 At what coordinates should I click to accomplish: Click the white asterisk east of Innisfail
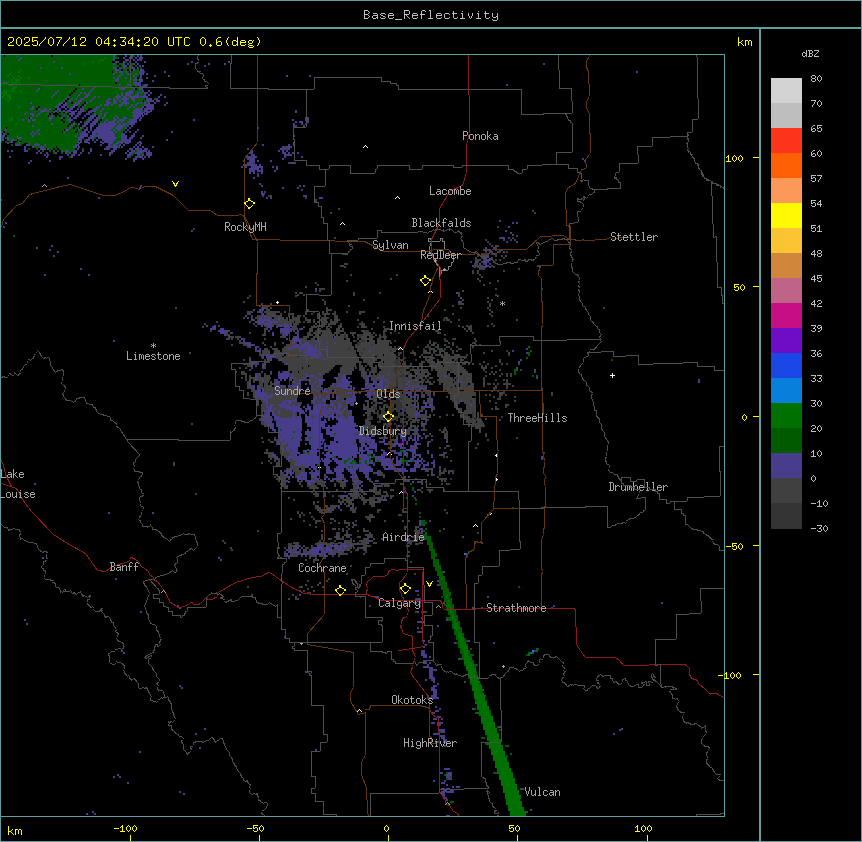[x=502, y=303]
